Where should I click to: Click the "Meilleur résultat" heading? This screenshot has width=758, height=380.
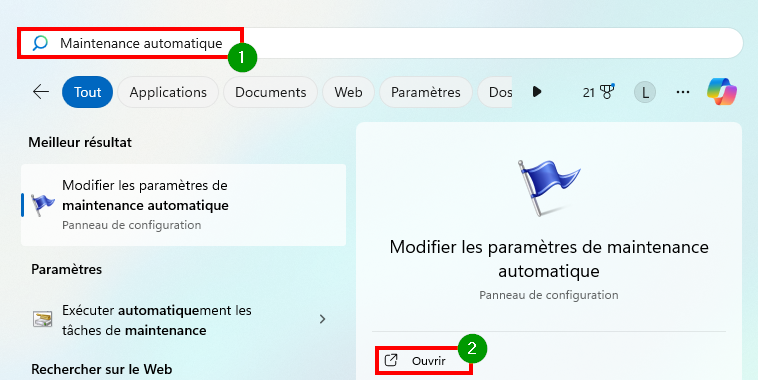[x=80, y=142]
